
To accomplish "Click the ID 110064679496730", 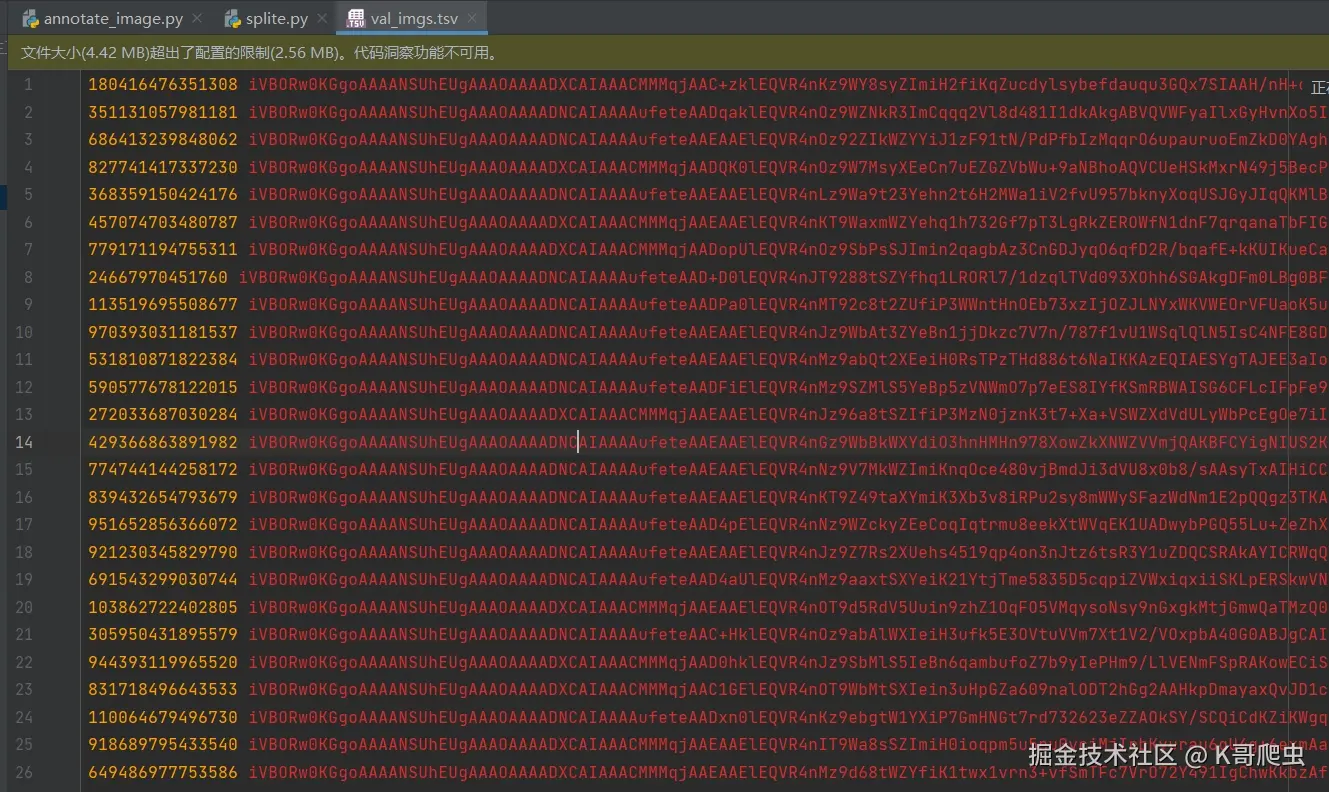I will click(x=163, y=717).
